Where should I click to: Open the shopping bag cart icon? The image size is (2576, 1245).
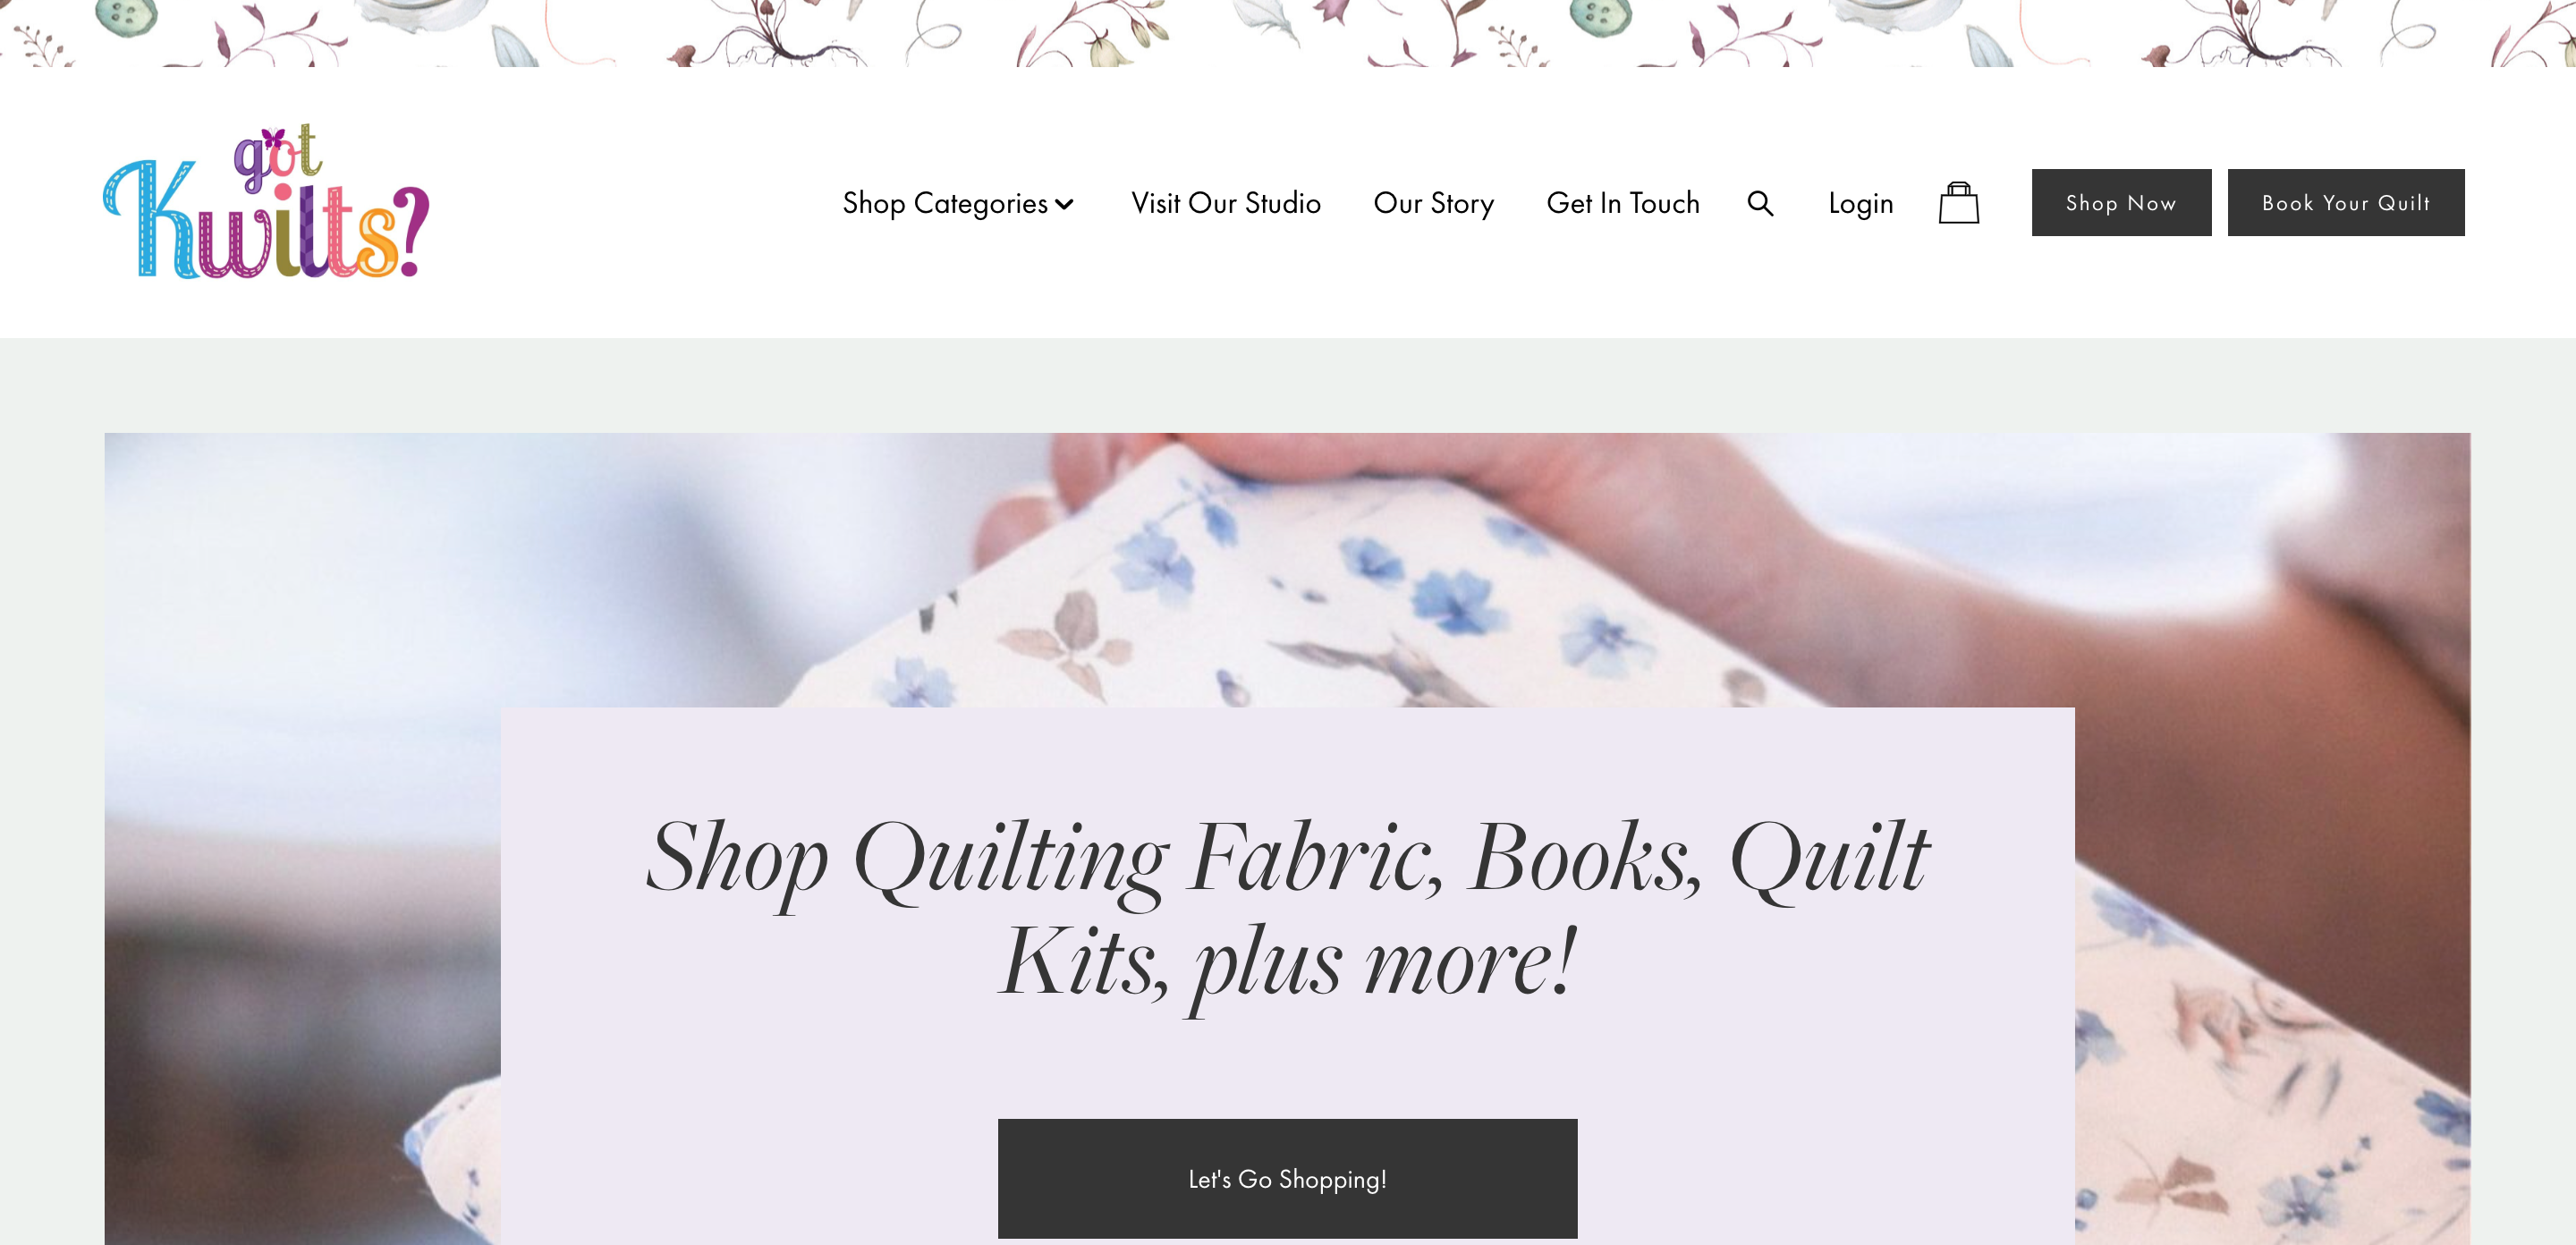[1958, 203]
